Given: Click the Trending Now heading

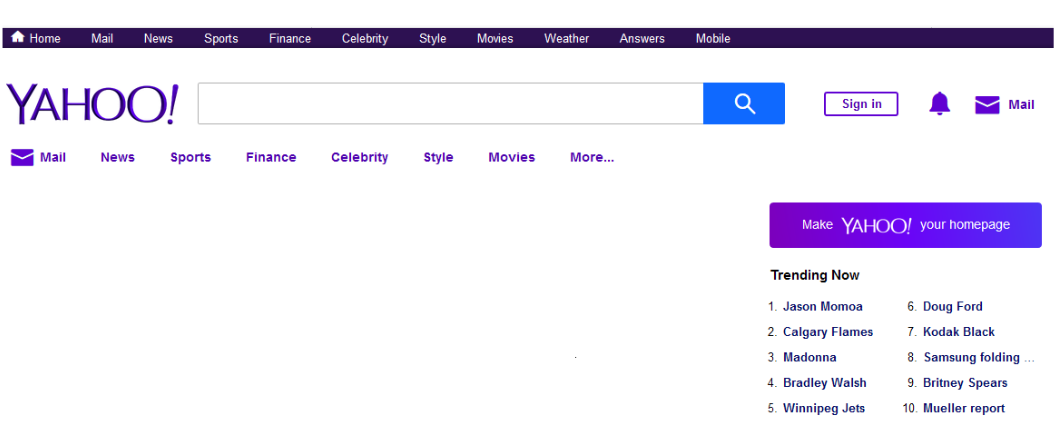Looking at the screenshot, I should tap(814, 275).
